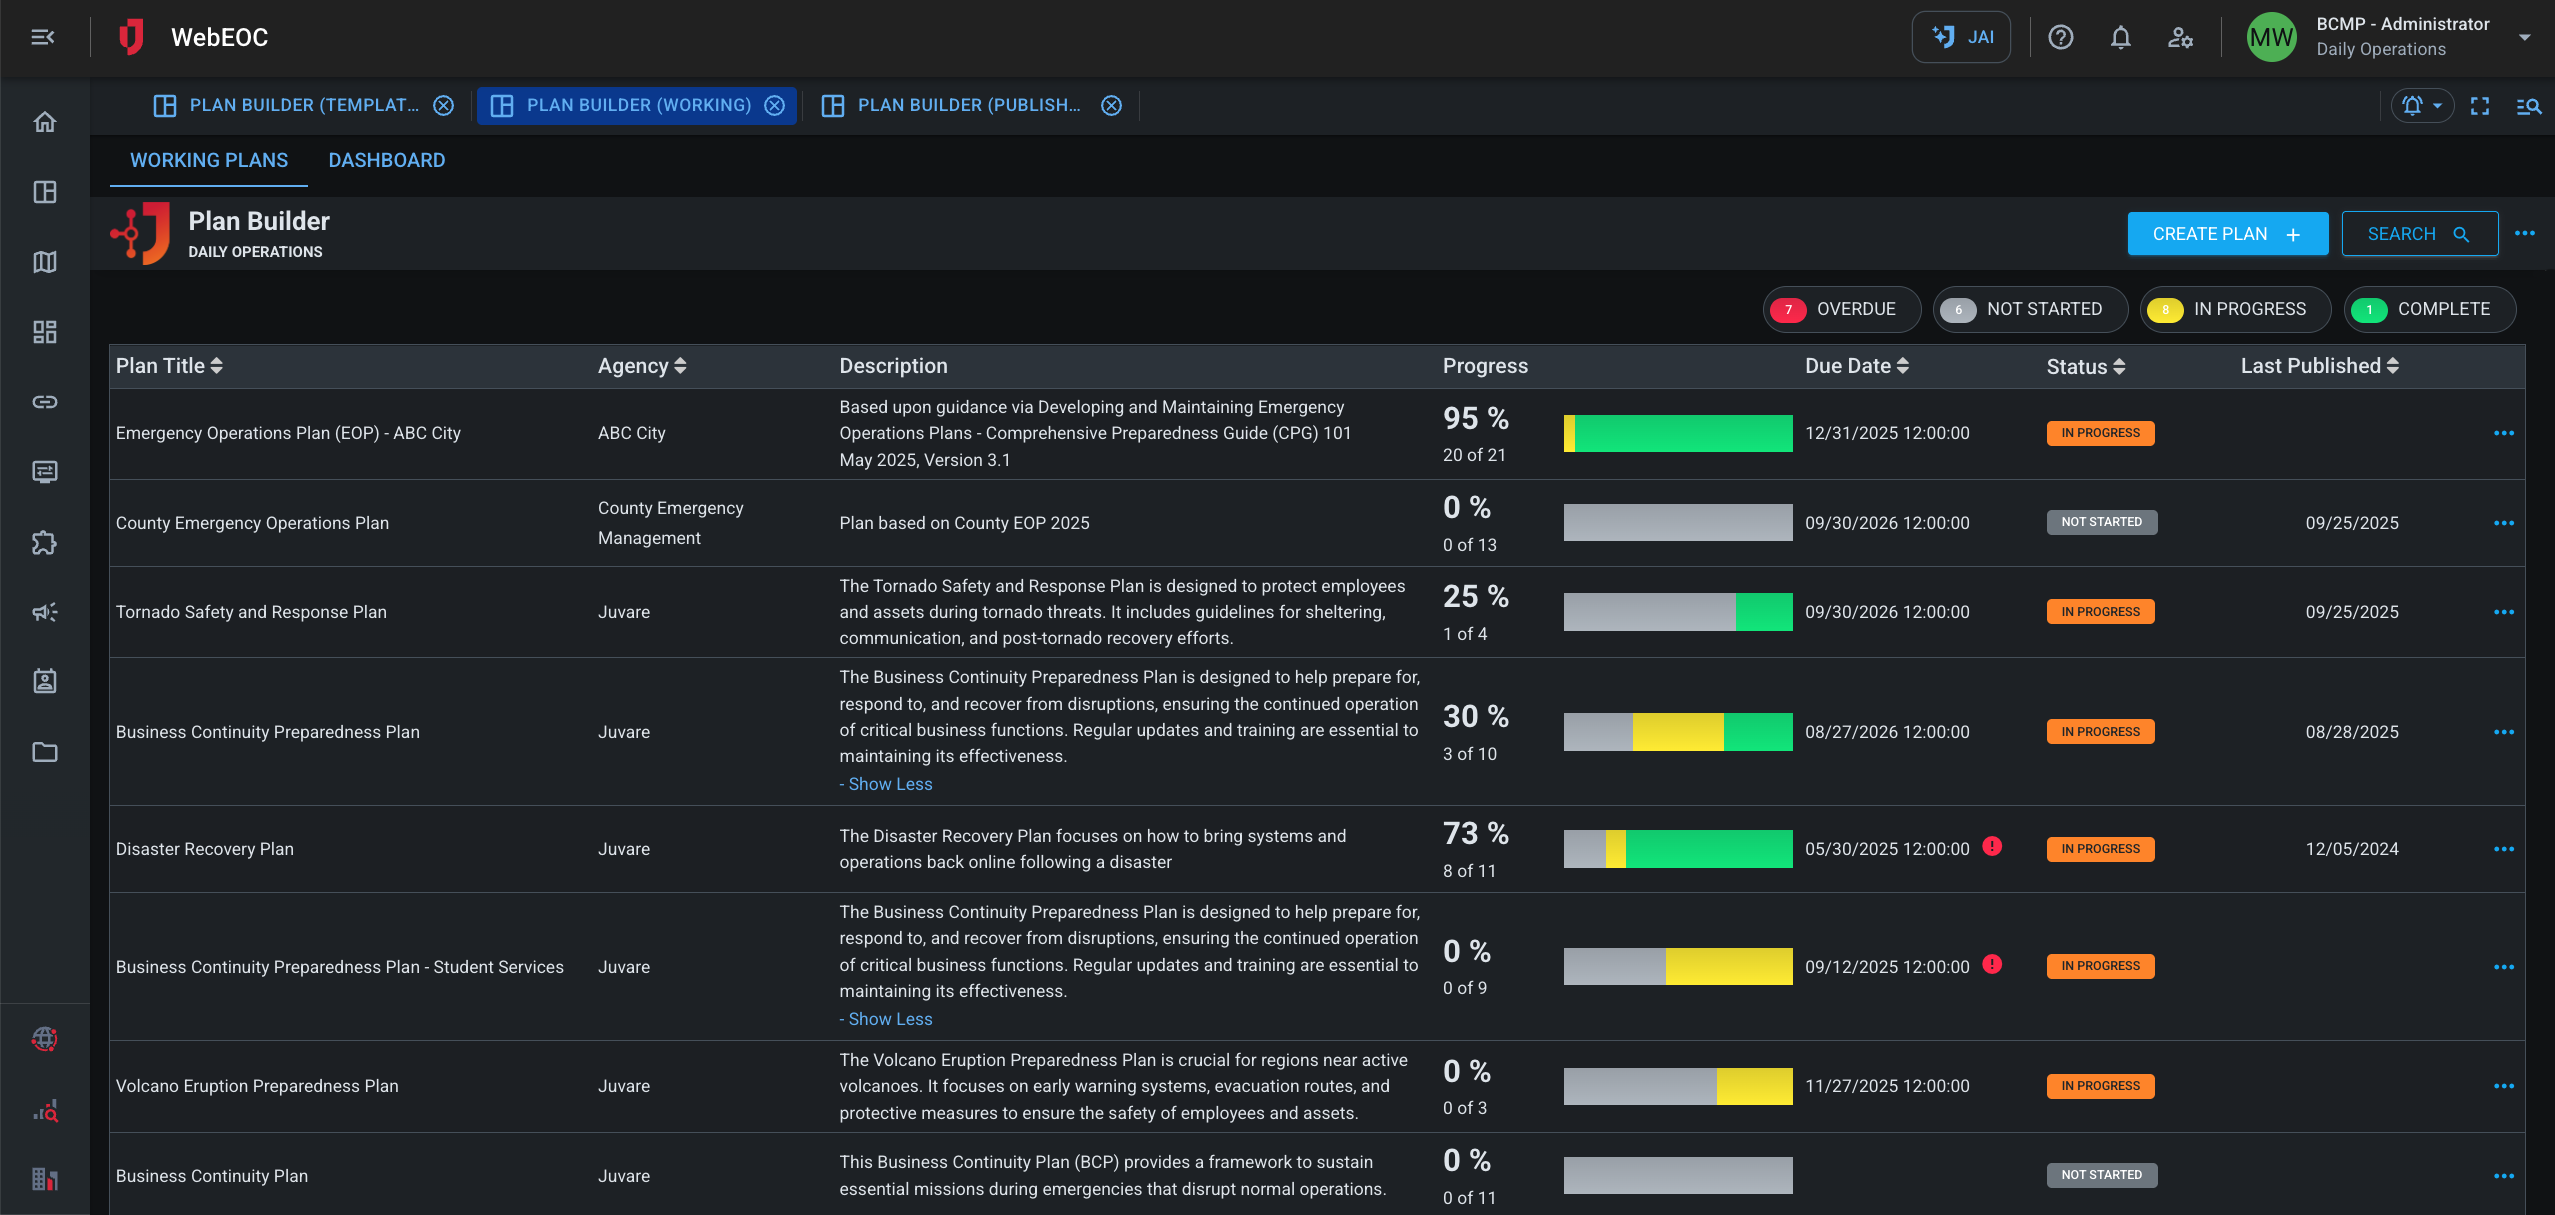The height and width of the screenshot is (1215, 2555).
Task: Open the Maps icon in the sidebar
Action: click(x=45, y=262)
